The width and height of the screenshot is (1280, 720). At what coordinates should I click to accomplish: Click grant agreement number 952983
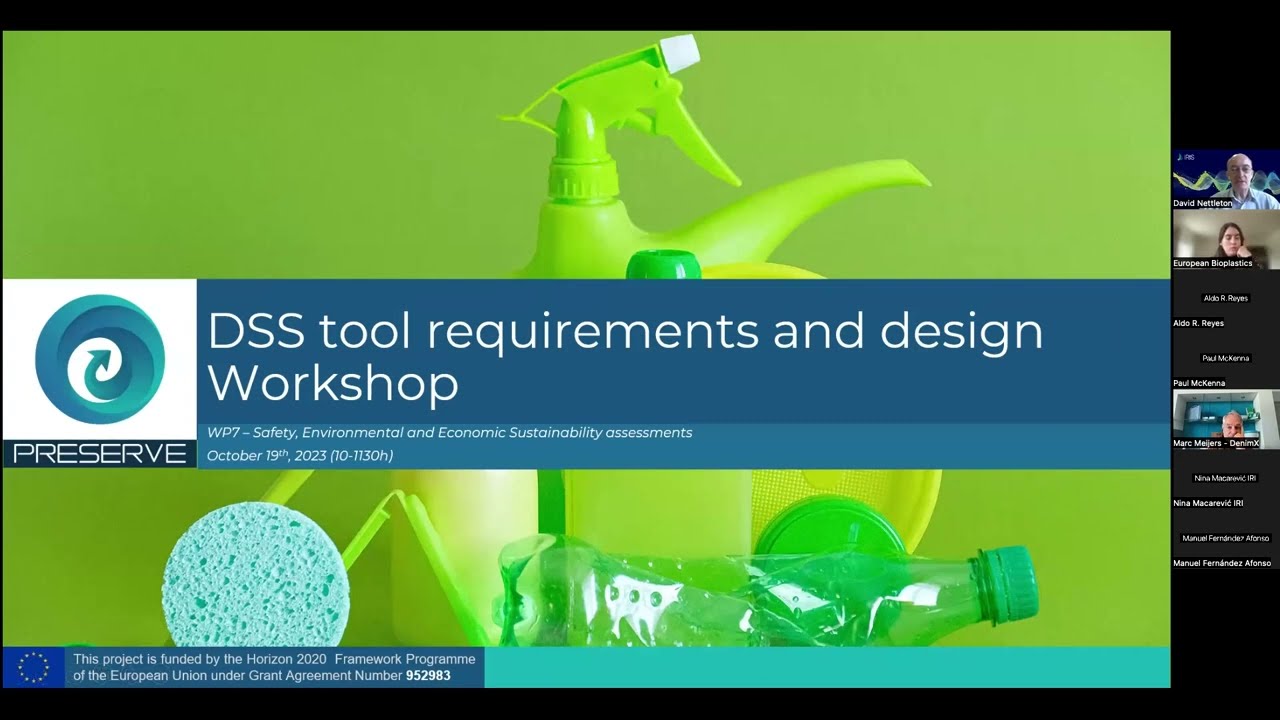click(428, 676)
